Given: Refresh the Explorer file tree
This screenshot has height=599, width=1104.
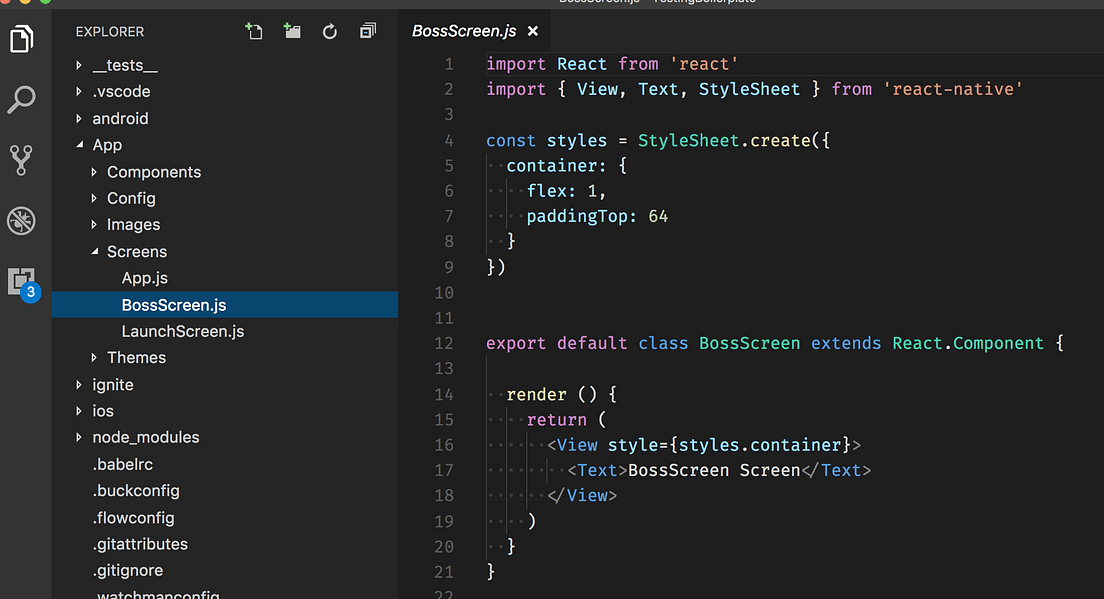Looking at the screenshot, I should pyautogui.click(x=330, y=32).
